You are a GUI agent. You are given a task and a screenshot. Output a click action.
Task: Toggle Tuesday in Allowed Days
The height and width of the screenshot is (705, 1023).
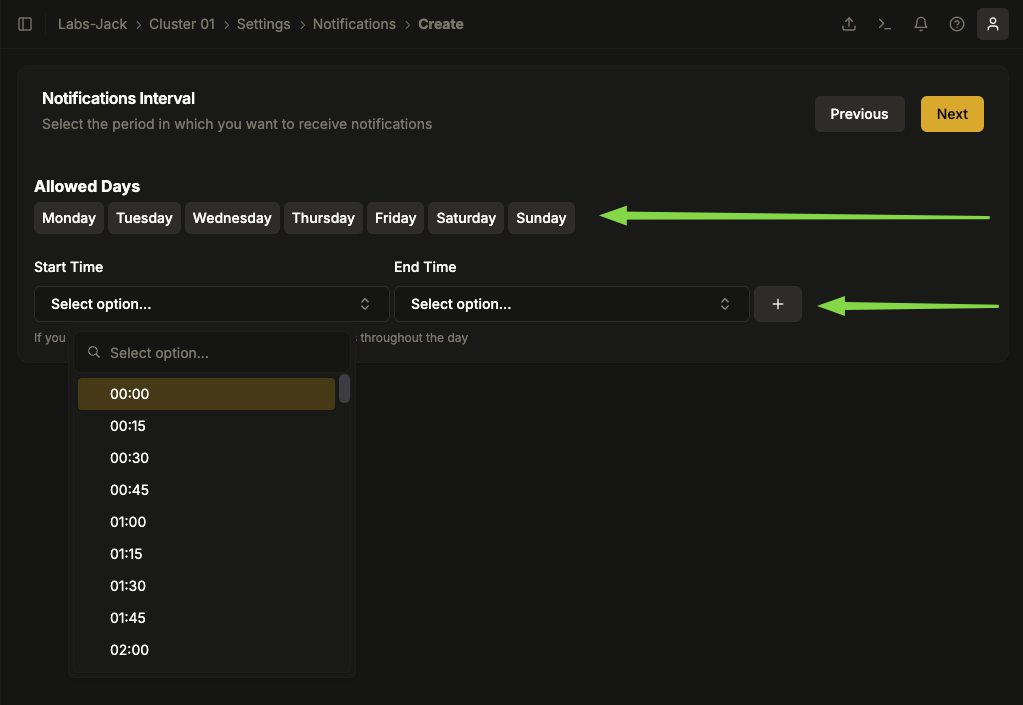click(x=144, y=218)
